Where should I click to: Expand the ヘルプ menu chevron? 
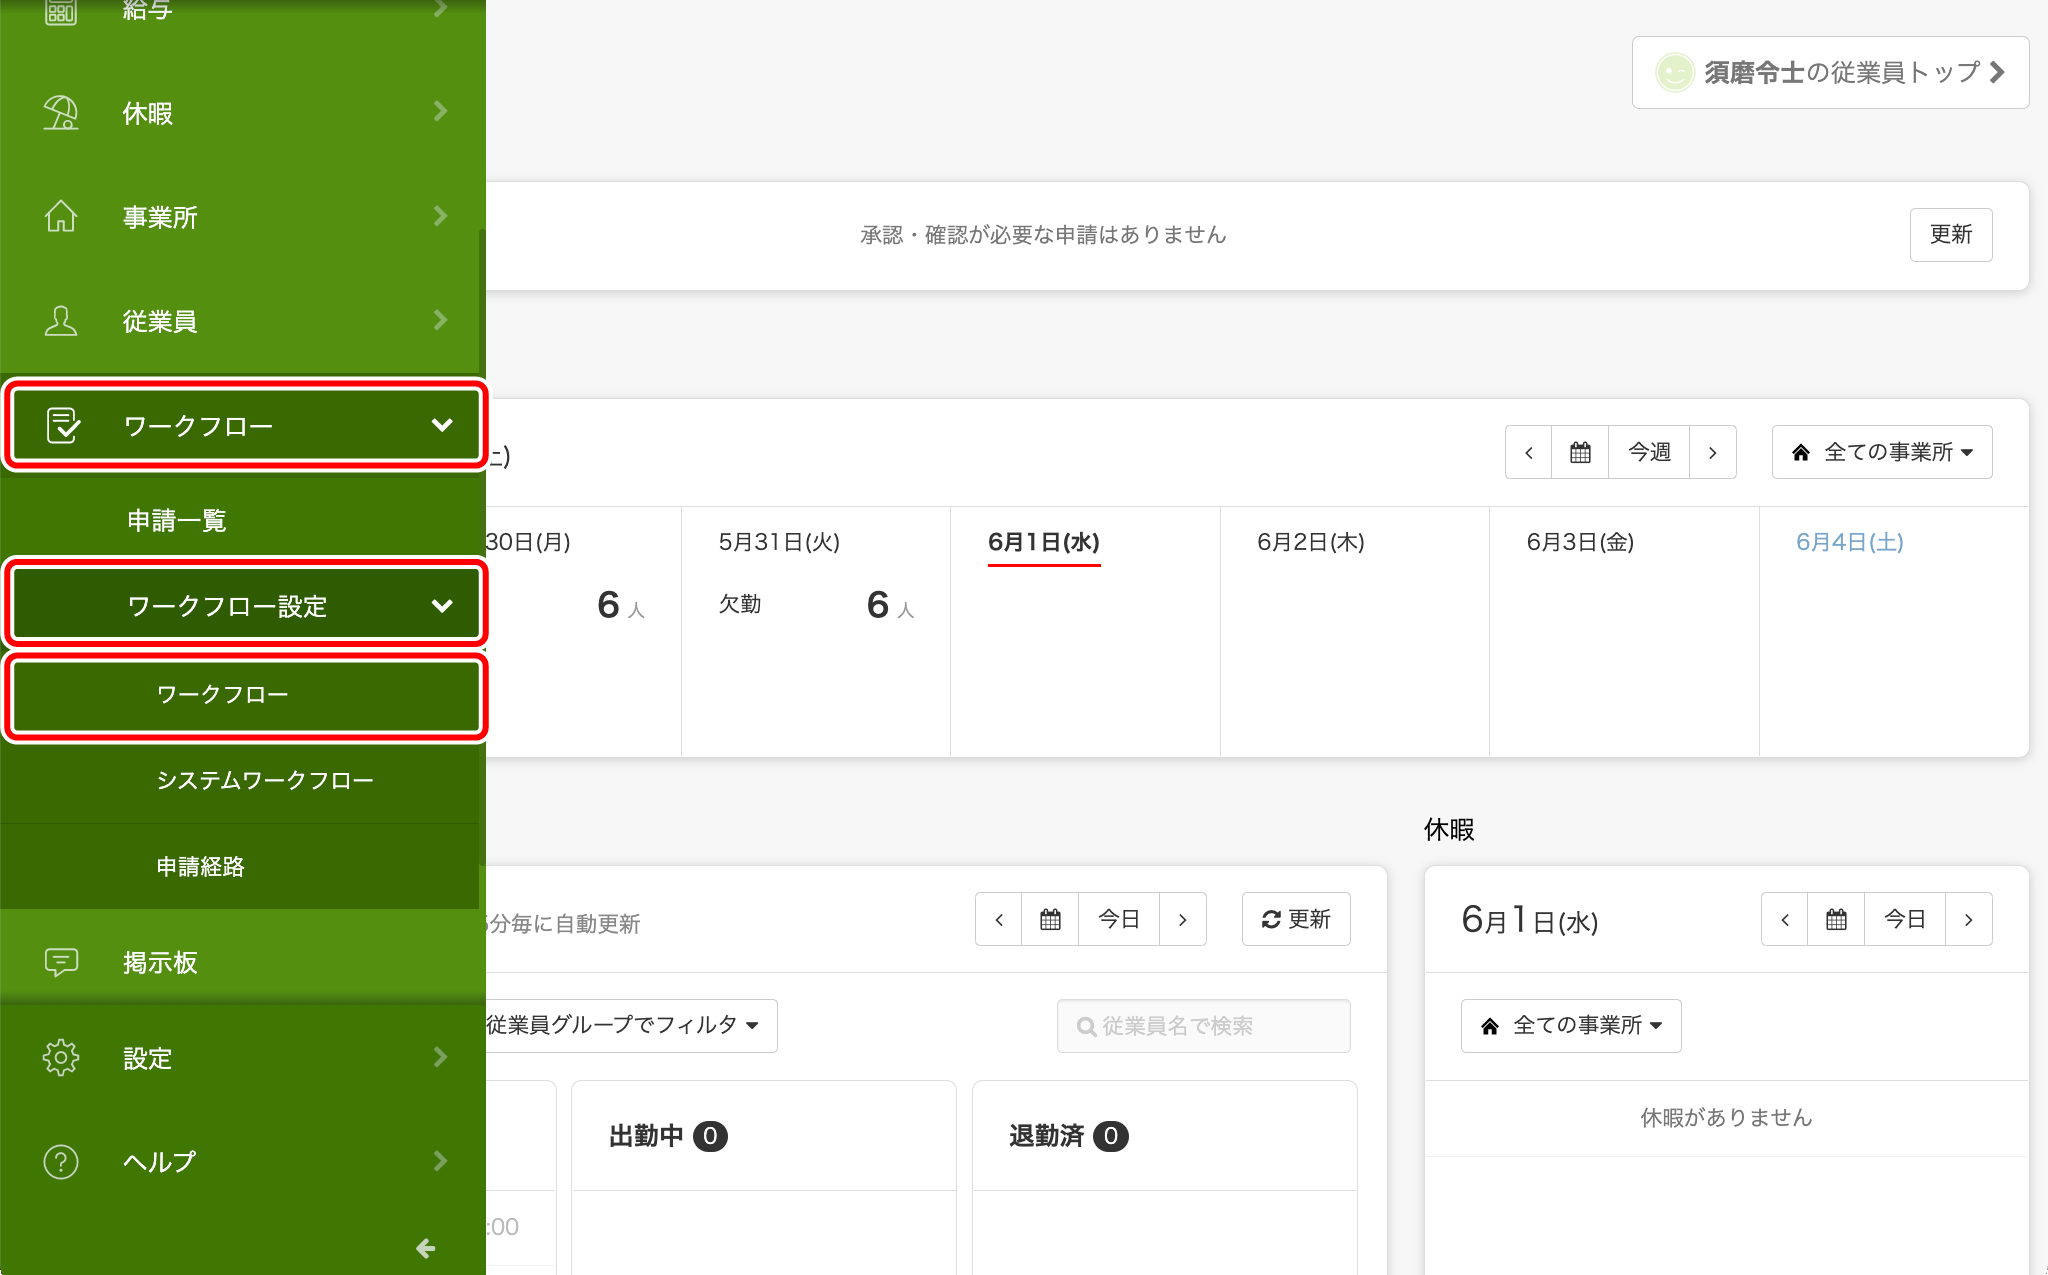pyautogui.click(x=440, y=1161)
